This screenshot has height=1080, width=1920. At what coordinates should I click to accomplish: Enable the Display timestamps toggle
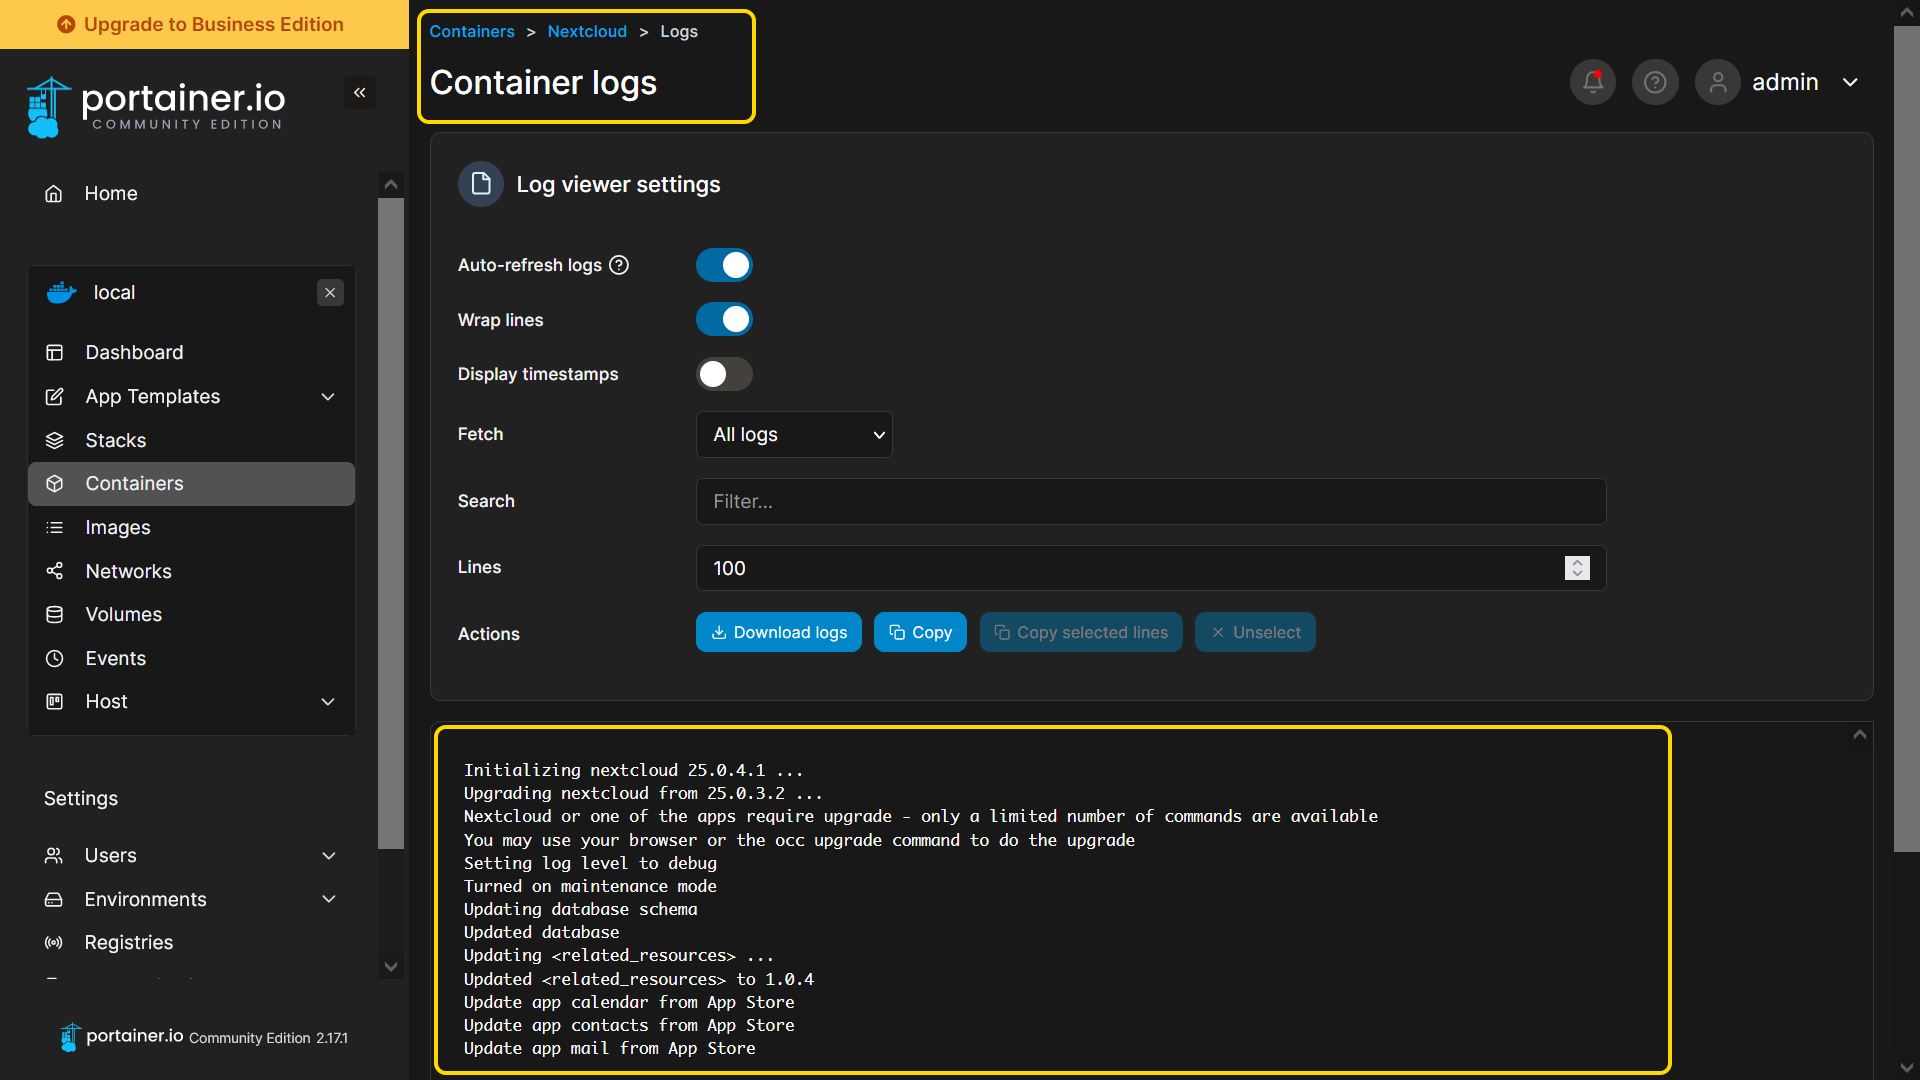click(x=724, y=374)
